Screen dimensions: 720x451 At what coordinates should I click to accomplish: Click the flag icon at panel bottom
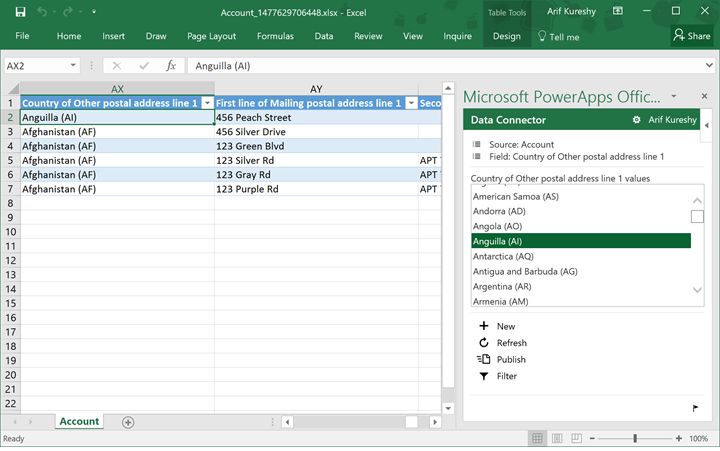click(696, 408)
